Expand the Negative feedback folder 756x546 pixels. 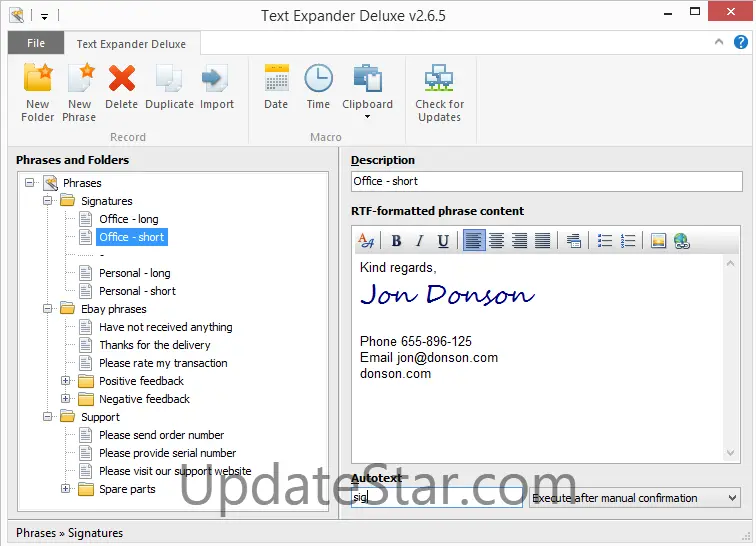tap(66, 398)
